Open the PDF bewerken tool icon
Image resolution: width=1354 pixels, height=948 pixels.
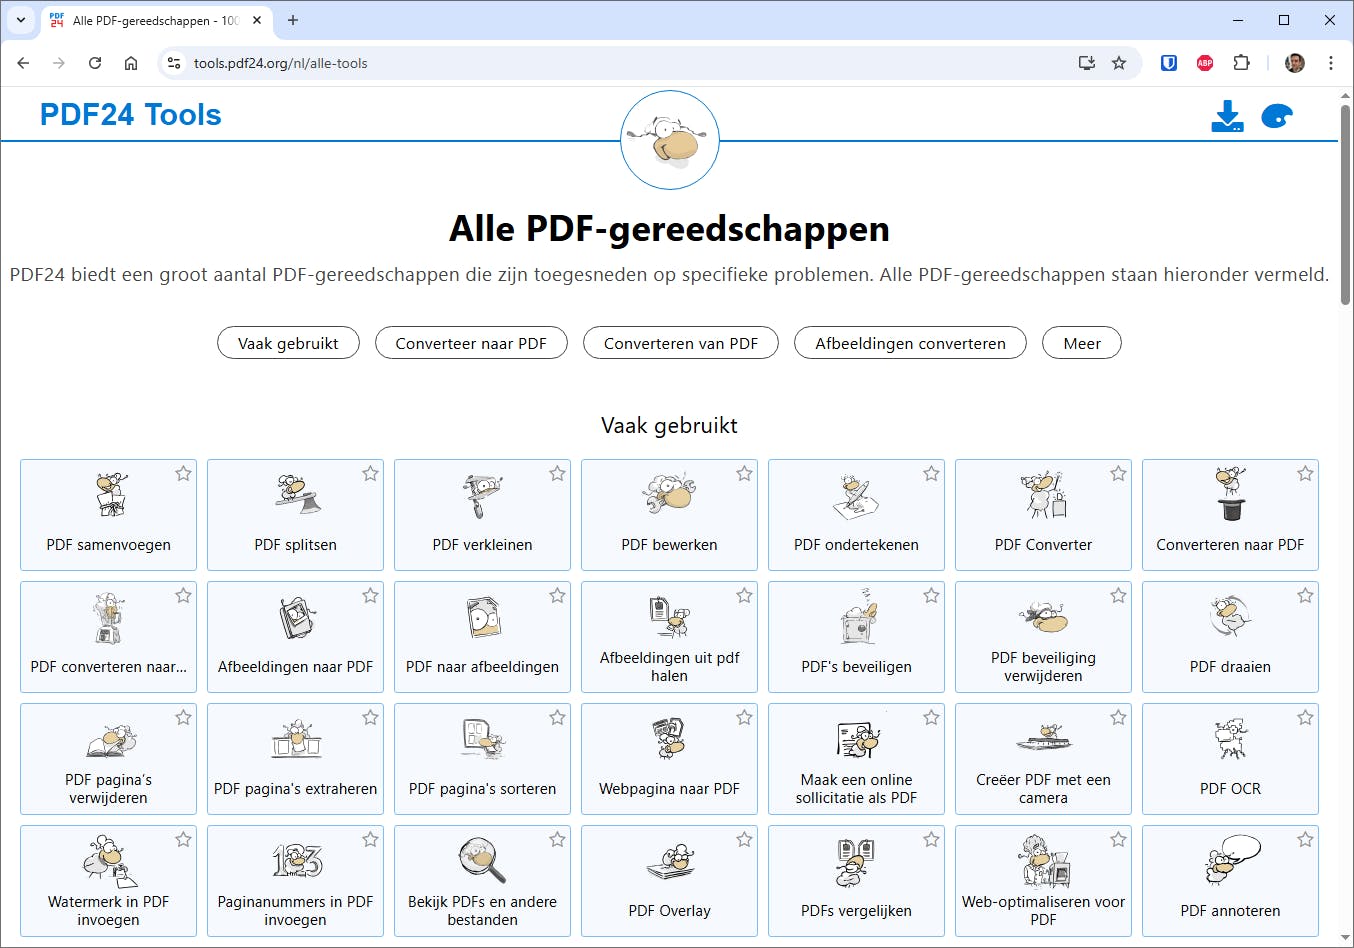coord(670,494)
